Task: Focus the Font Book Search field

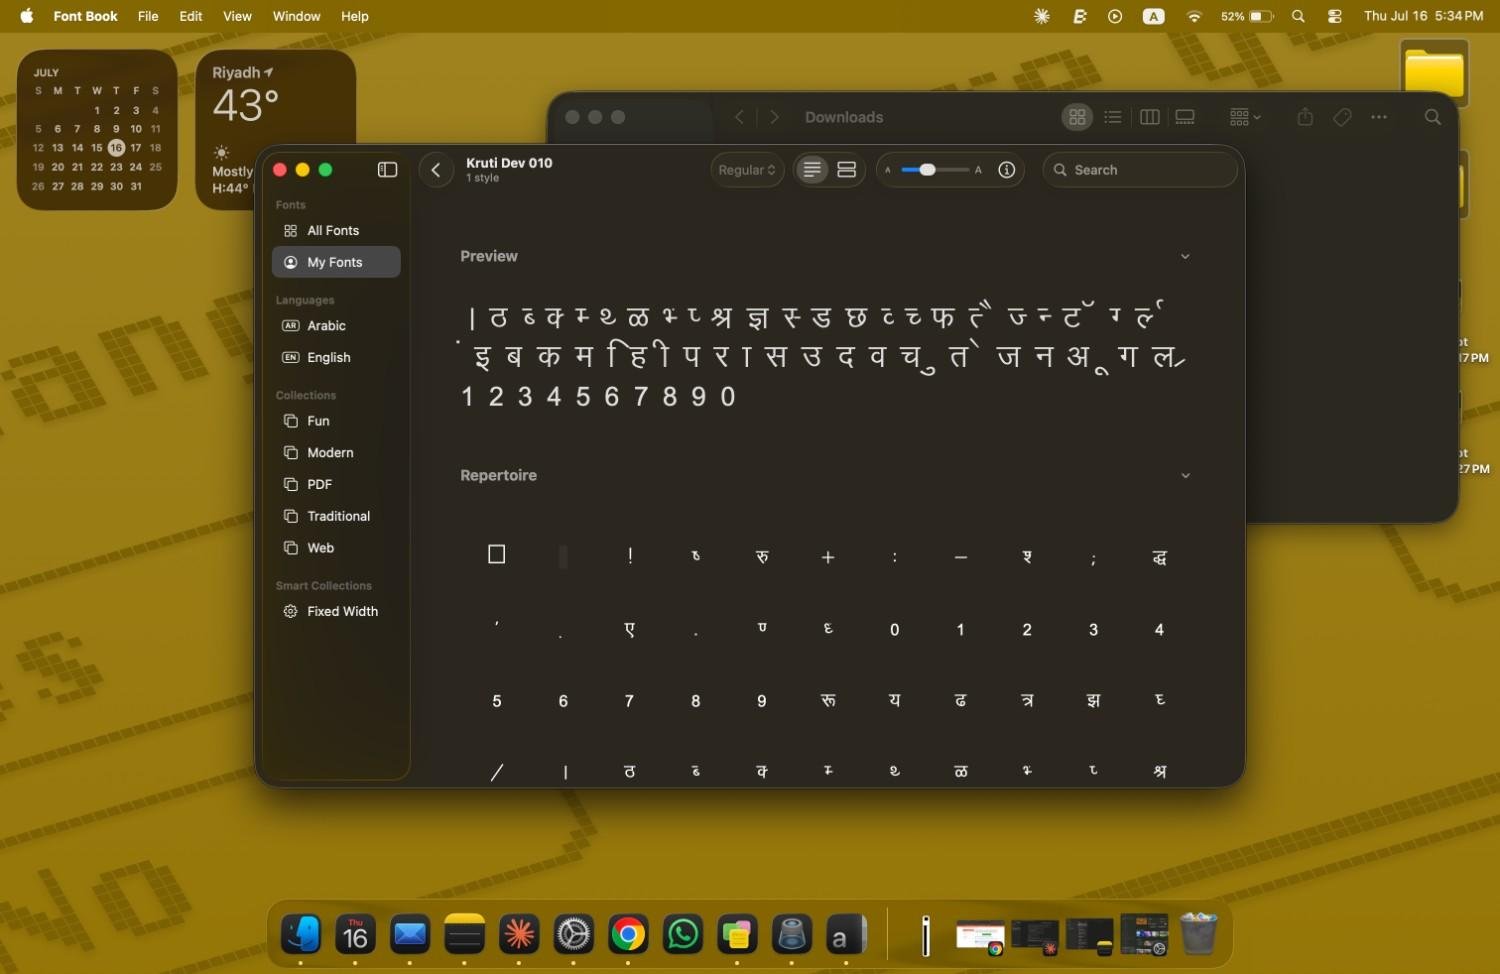Action: tap(1140, 170)
